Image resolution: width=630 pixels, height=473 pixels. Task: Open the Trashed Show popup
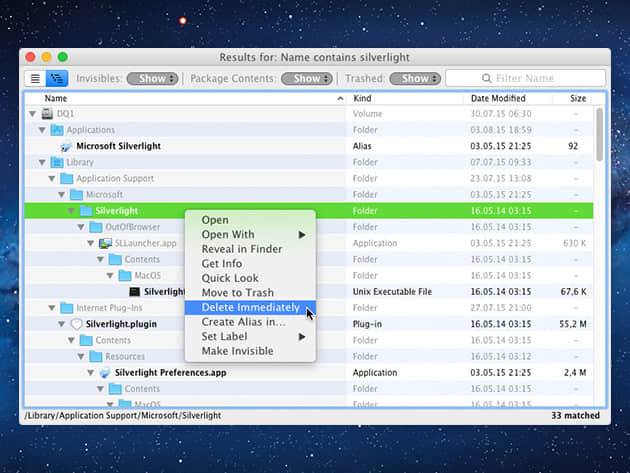tap(414, 78)
